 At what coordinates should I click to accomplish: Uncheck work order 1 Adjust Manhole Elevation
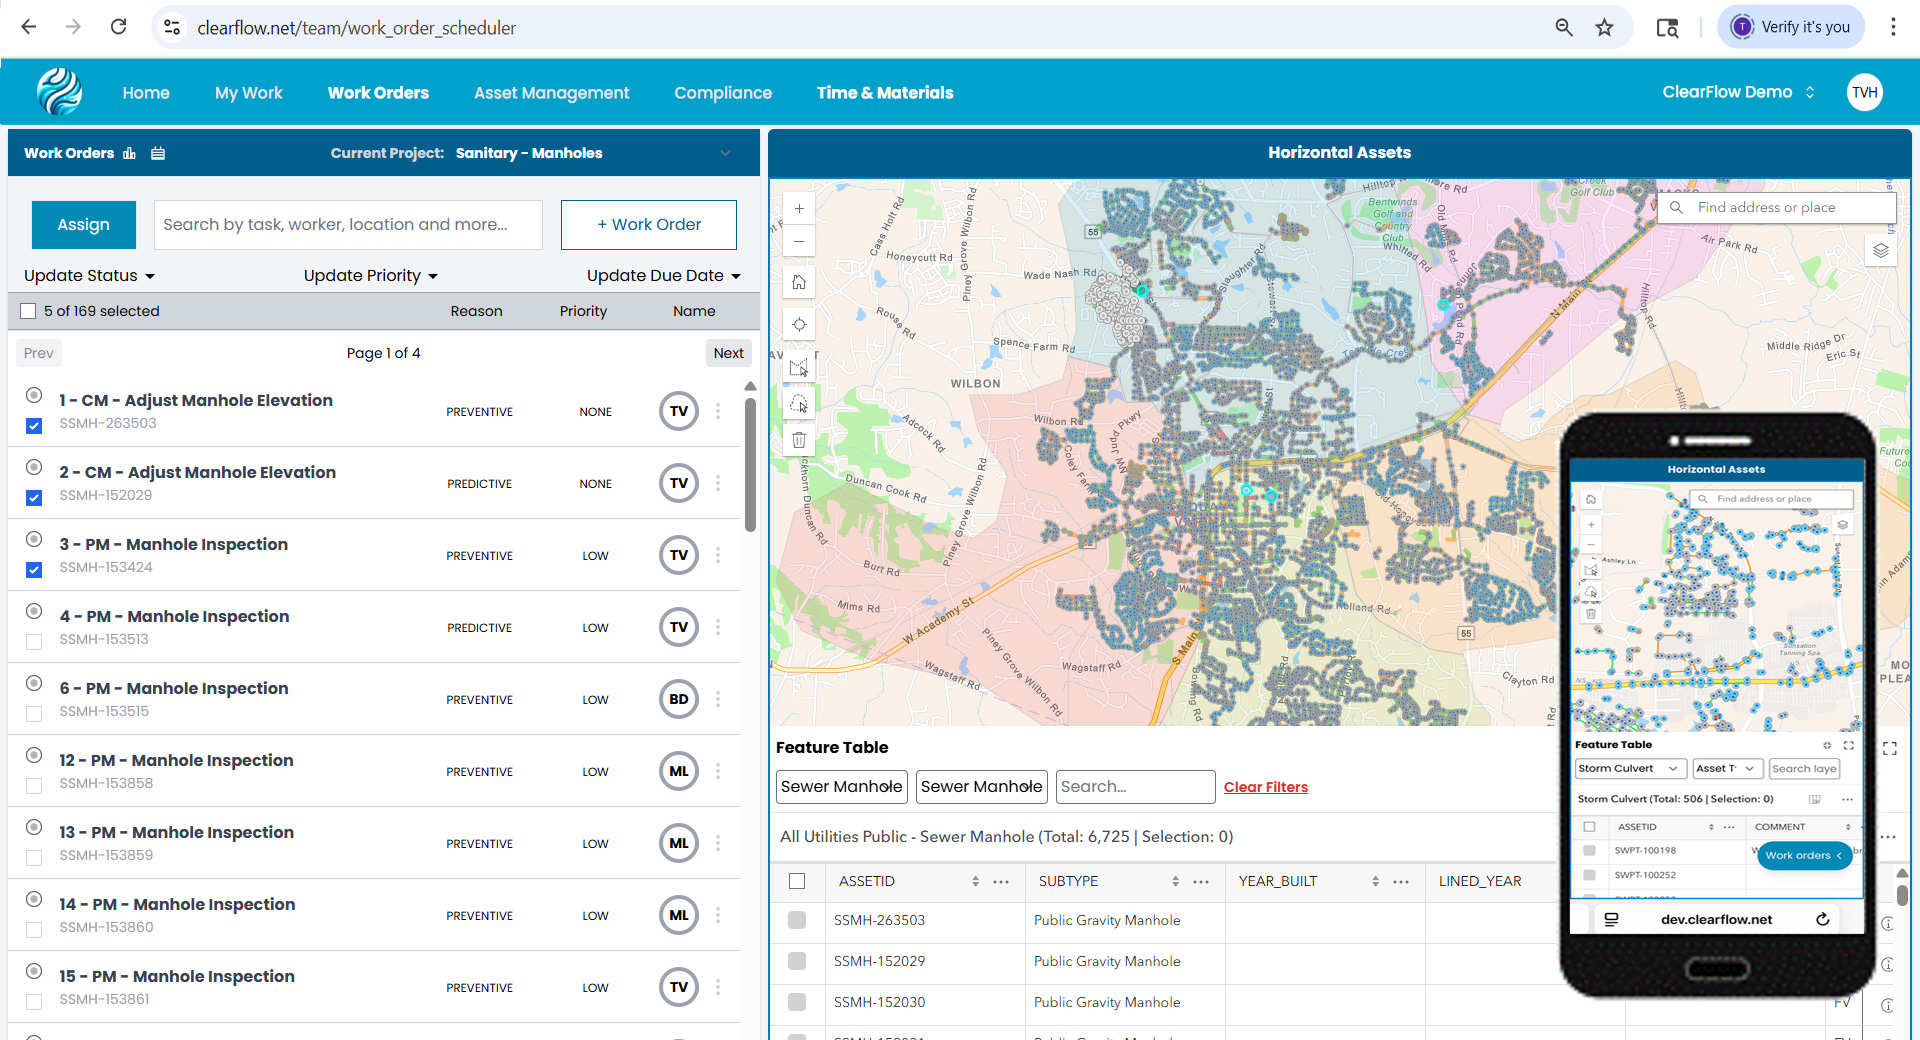(34, 426)
